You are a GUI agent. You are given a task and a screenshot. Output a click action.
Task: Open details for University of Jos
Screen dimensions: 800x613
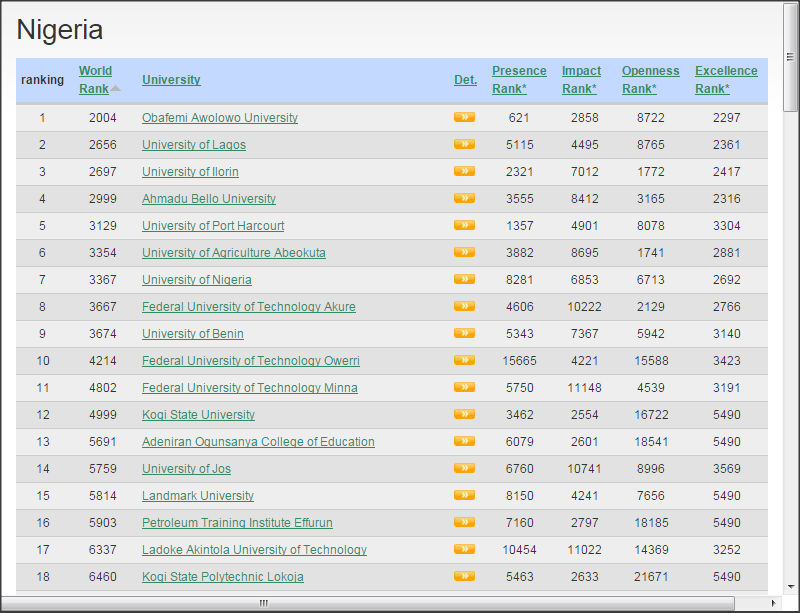click(x=463, y=468)
